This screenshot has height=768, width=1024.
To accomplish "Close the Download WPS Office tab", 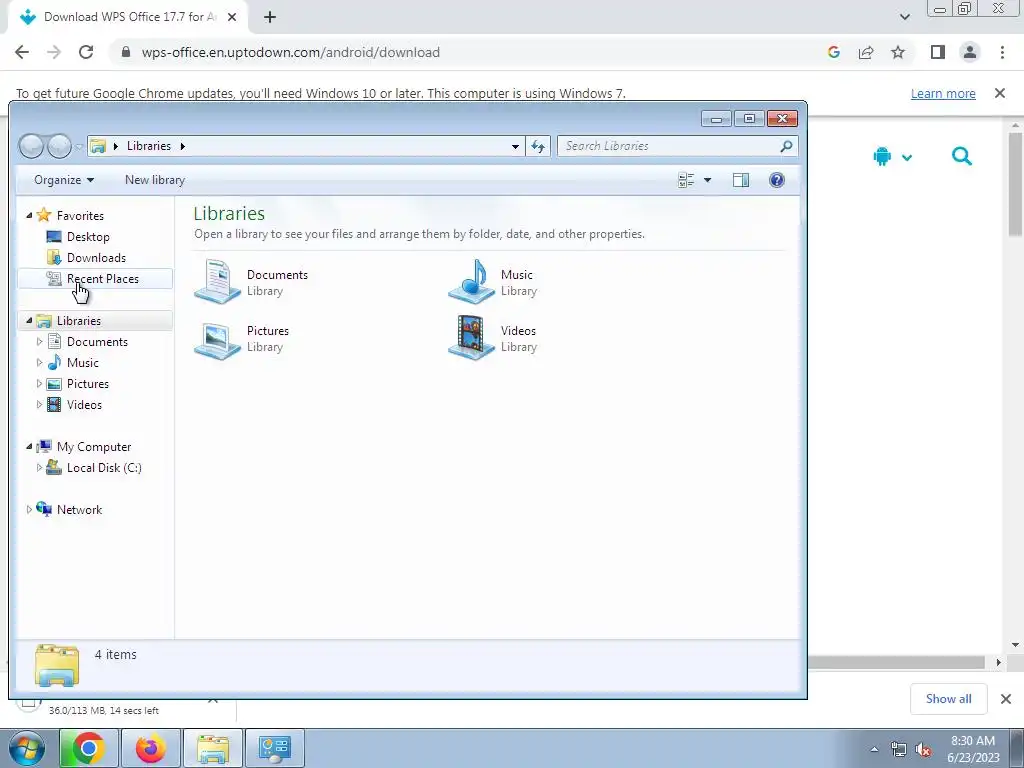I will 232,17.
